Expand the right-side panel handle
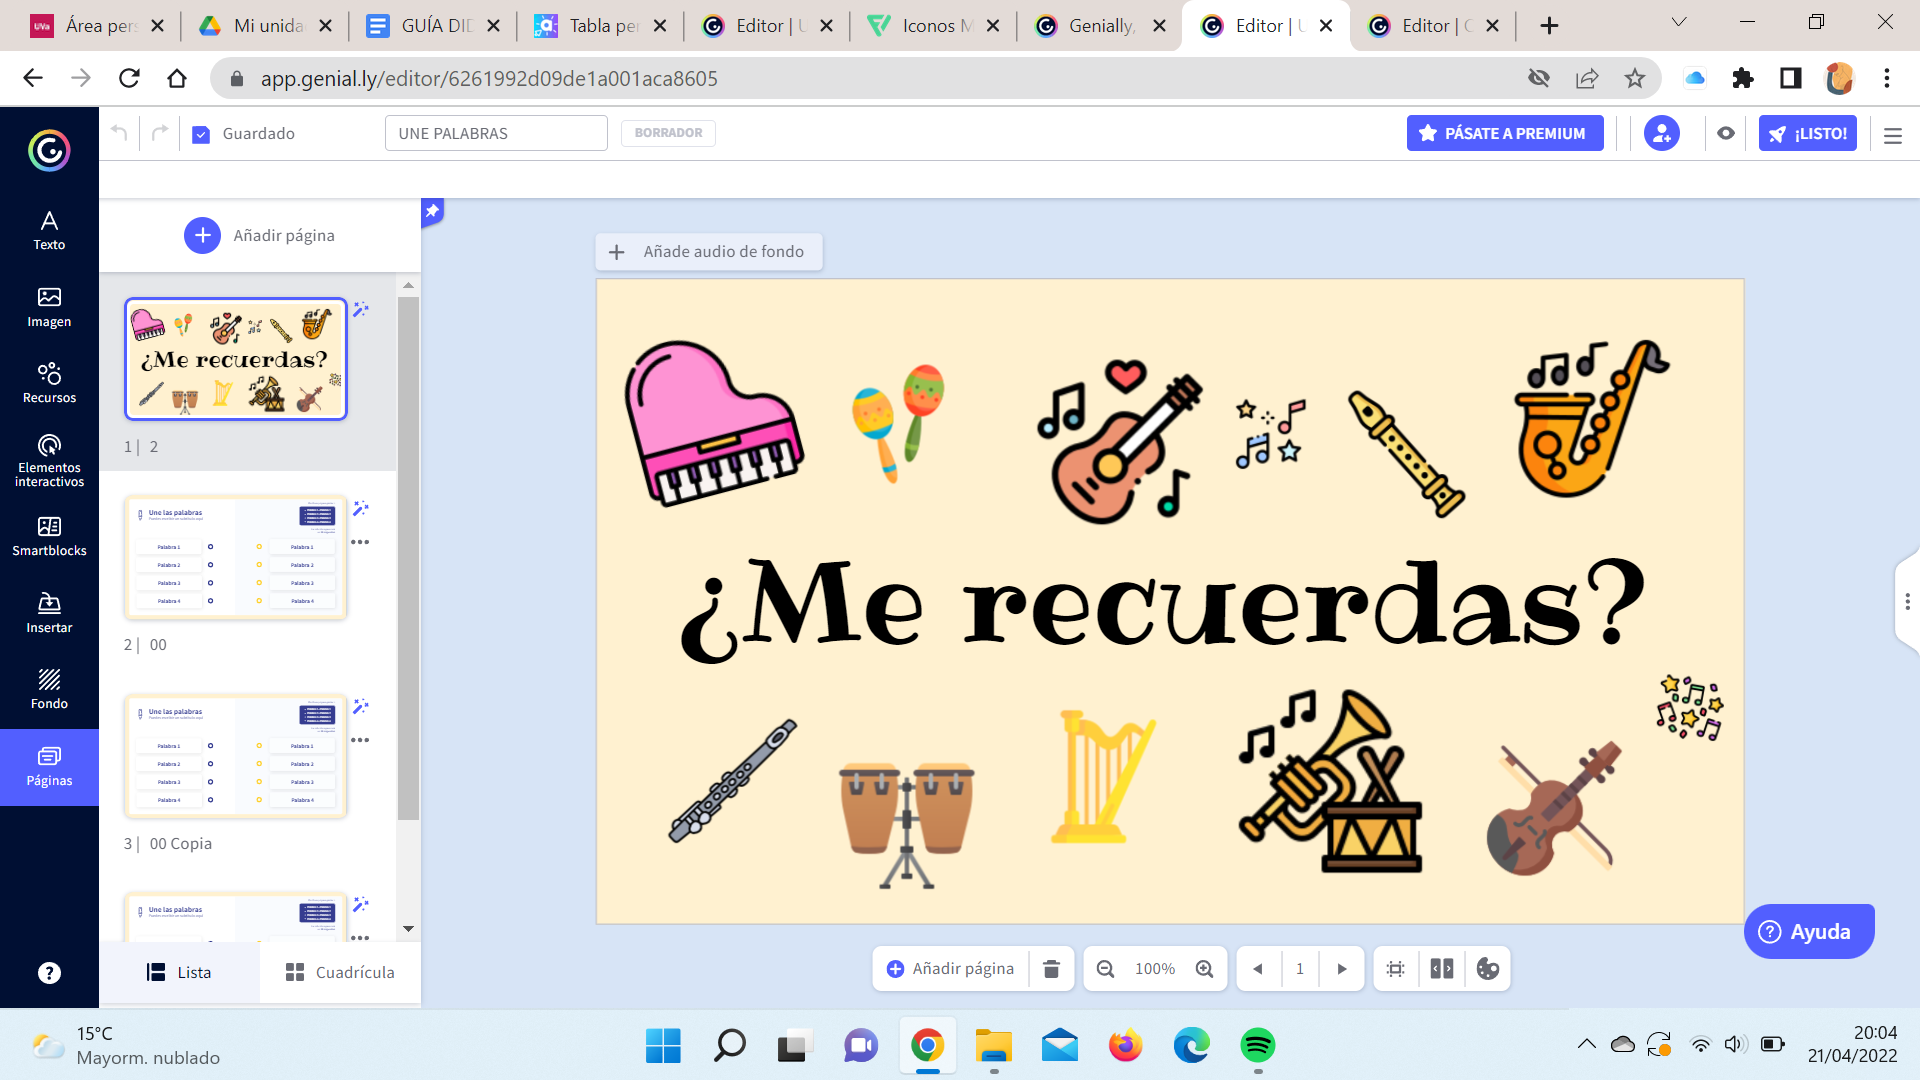Screen dimensions: 1920x1080 1907,601
